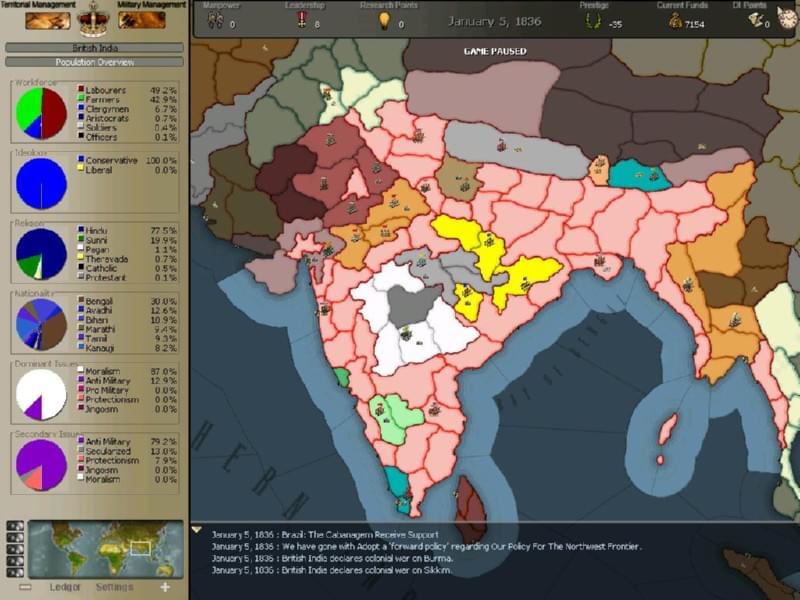
Task: Click the Sunni legend entry
Action: (x=127, y=240)
